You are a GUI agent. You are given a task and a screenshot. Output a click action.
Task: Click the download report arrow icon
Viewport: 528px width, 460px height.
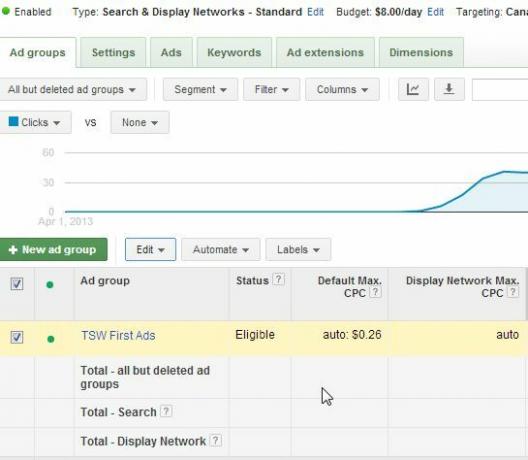point(449,90)
